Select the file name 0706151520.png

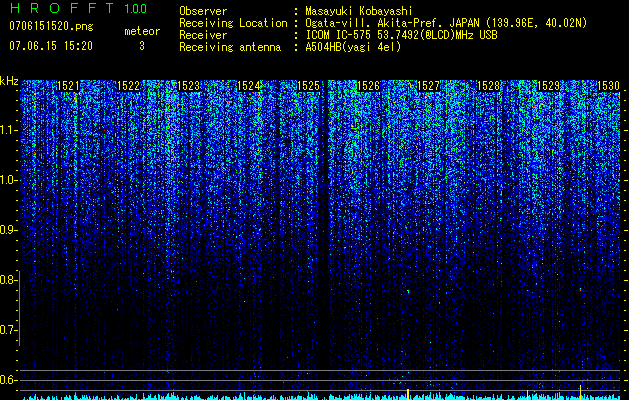[51, 26]
